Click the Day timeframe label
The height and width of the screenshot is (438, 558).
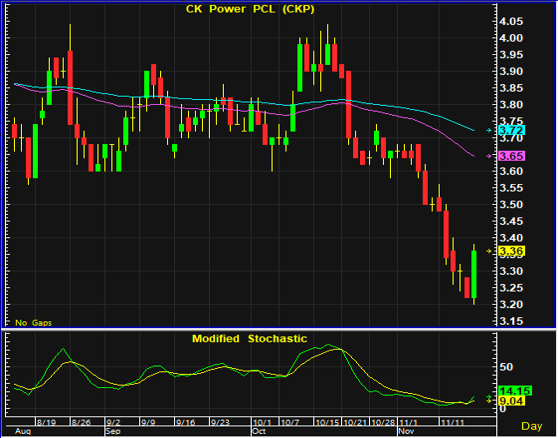(x=532, y=426)
